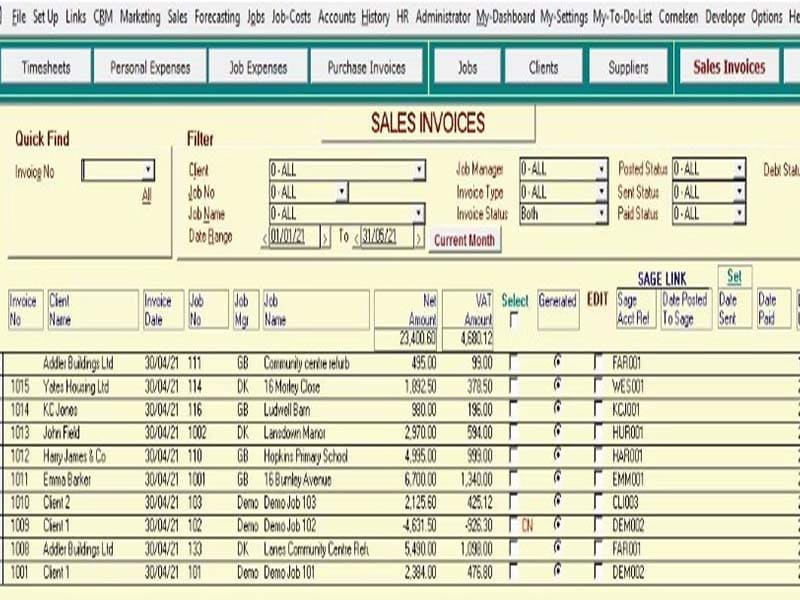Expand the Paid Status dropdown

[739, 213]
